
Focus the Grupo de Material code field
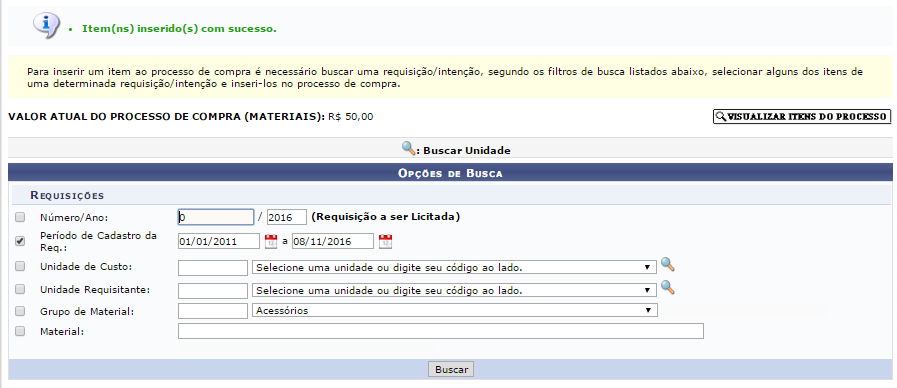click(213, 311)
